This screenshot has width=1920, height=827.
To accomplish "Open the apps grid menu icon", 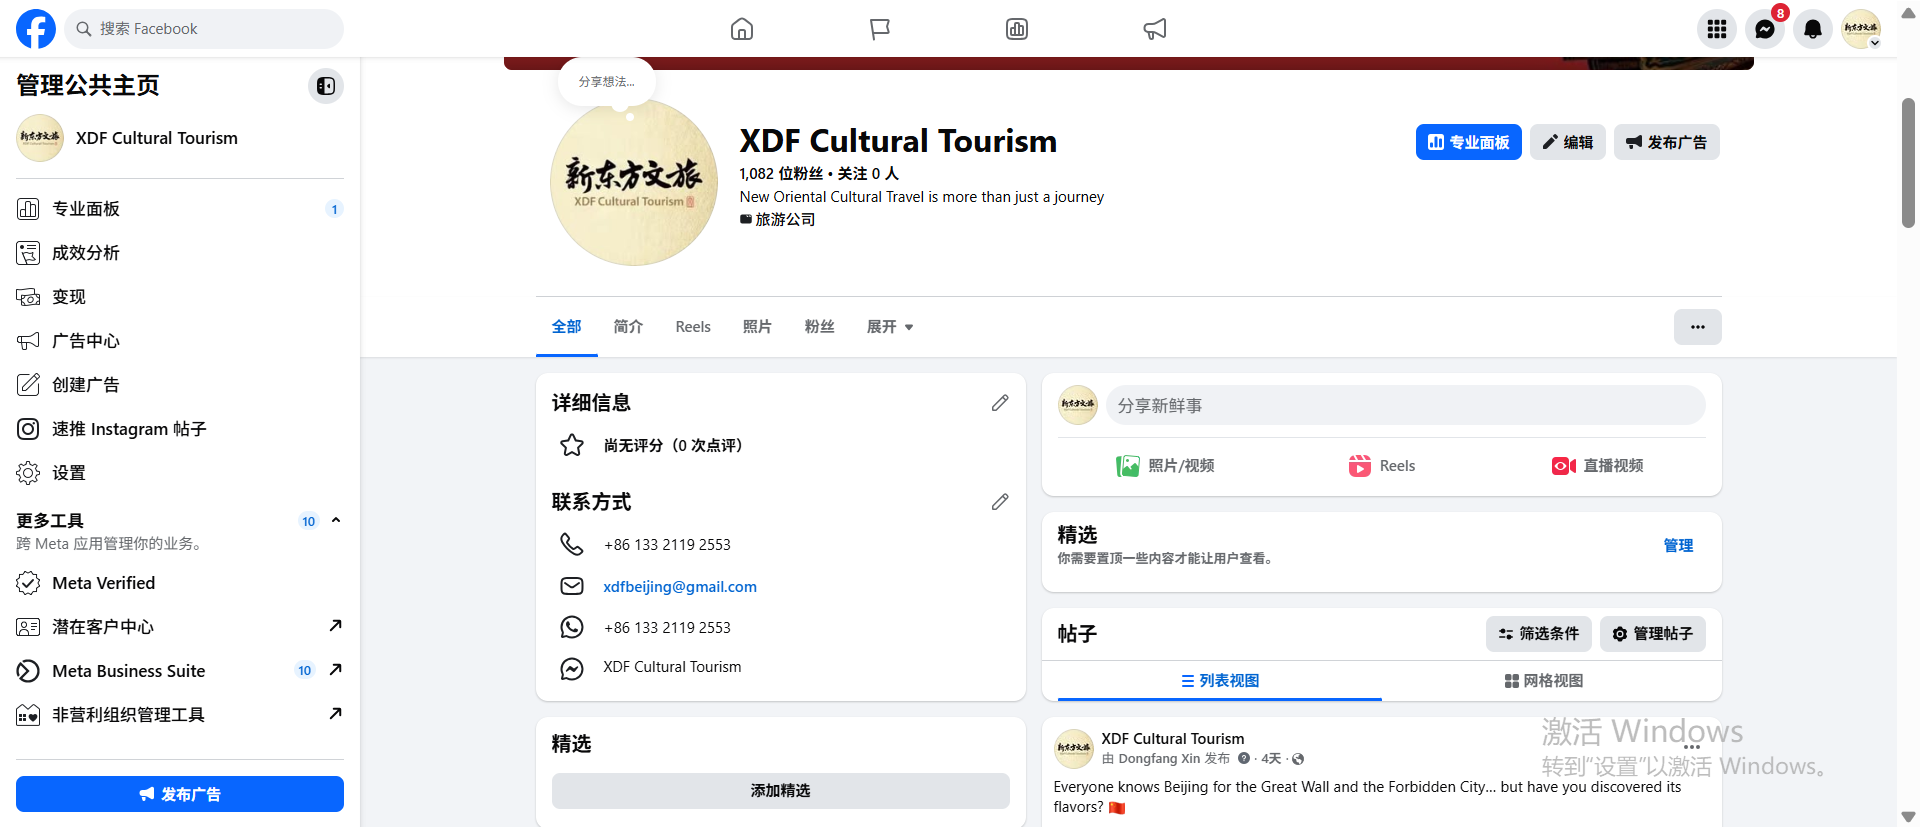I will [x=1717, y=29].
